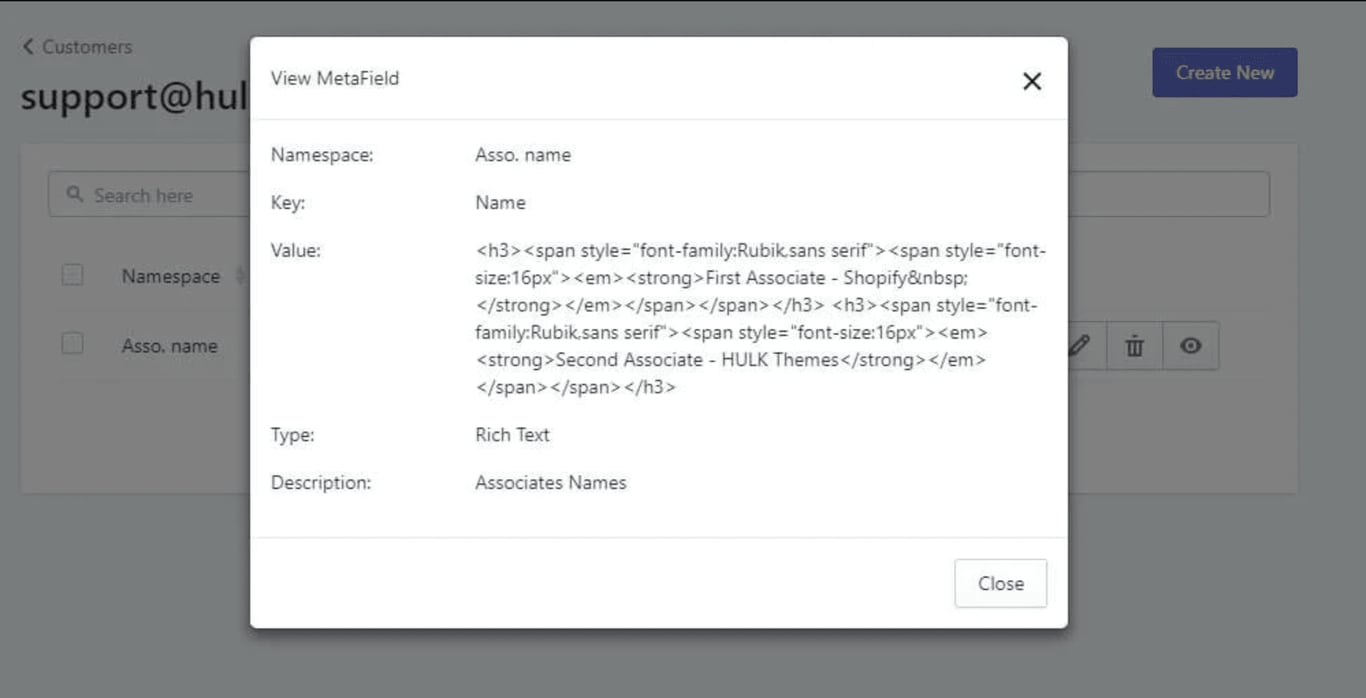Delete the metafield using trash icon
This screenshot has width=1366, height=698.
pyautogui.click(x=1134, y=346)
